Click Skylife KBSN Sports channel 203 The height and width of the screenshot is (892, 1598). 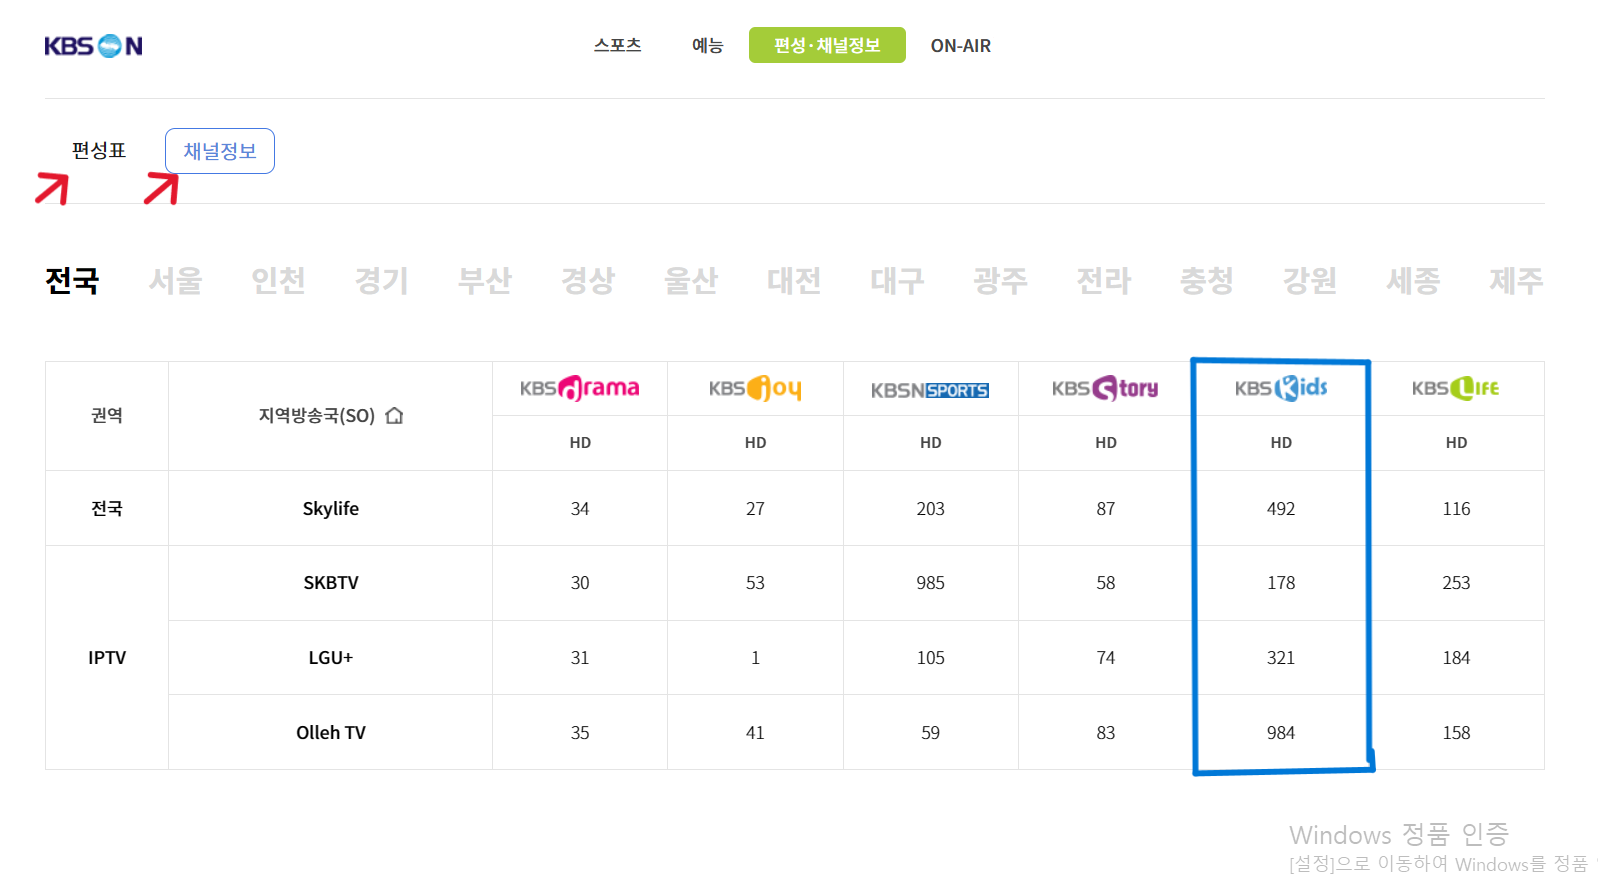[930, 508]
